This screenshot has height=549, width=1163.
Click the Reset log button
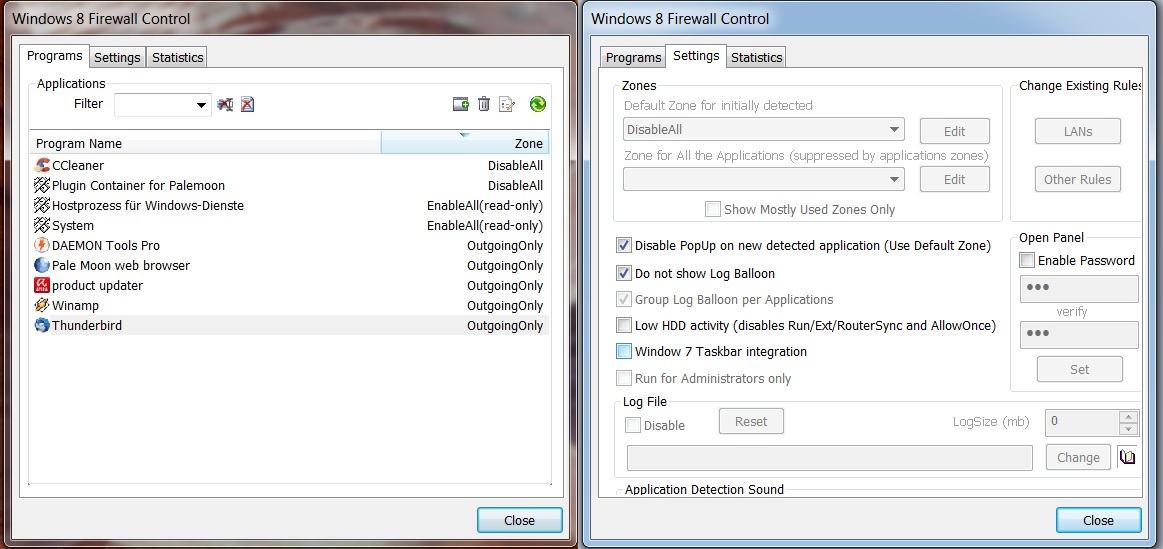pyautogui.click(x=751, y=421)
